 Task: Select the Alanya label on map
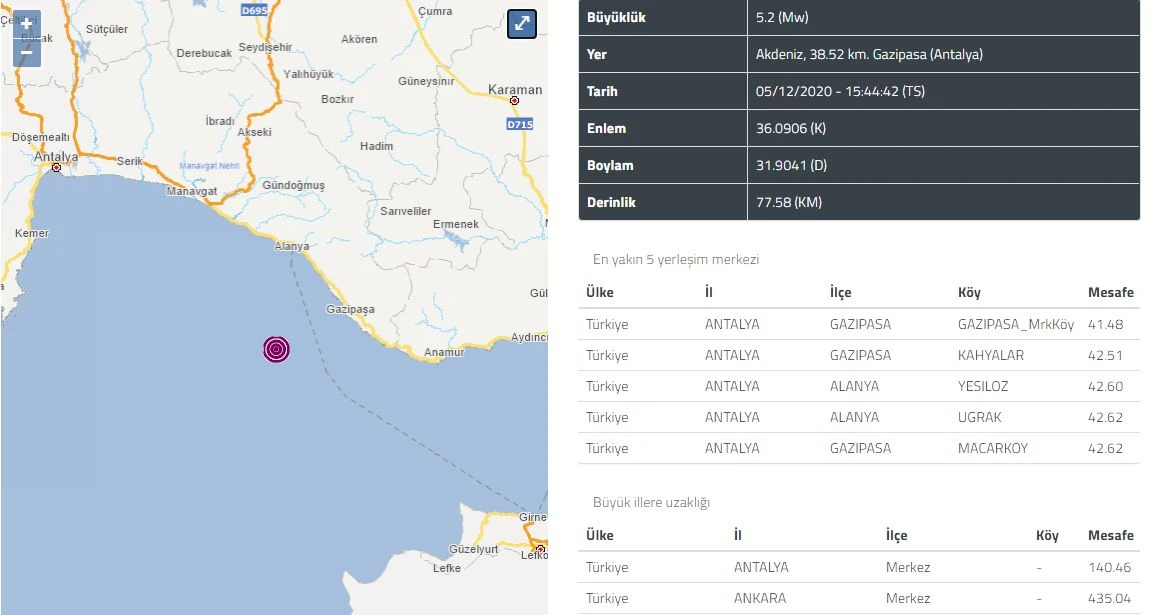pos(292,246)
